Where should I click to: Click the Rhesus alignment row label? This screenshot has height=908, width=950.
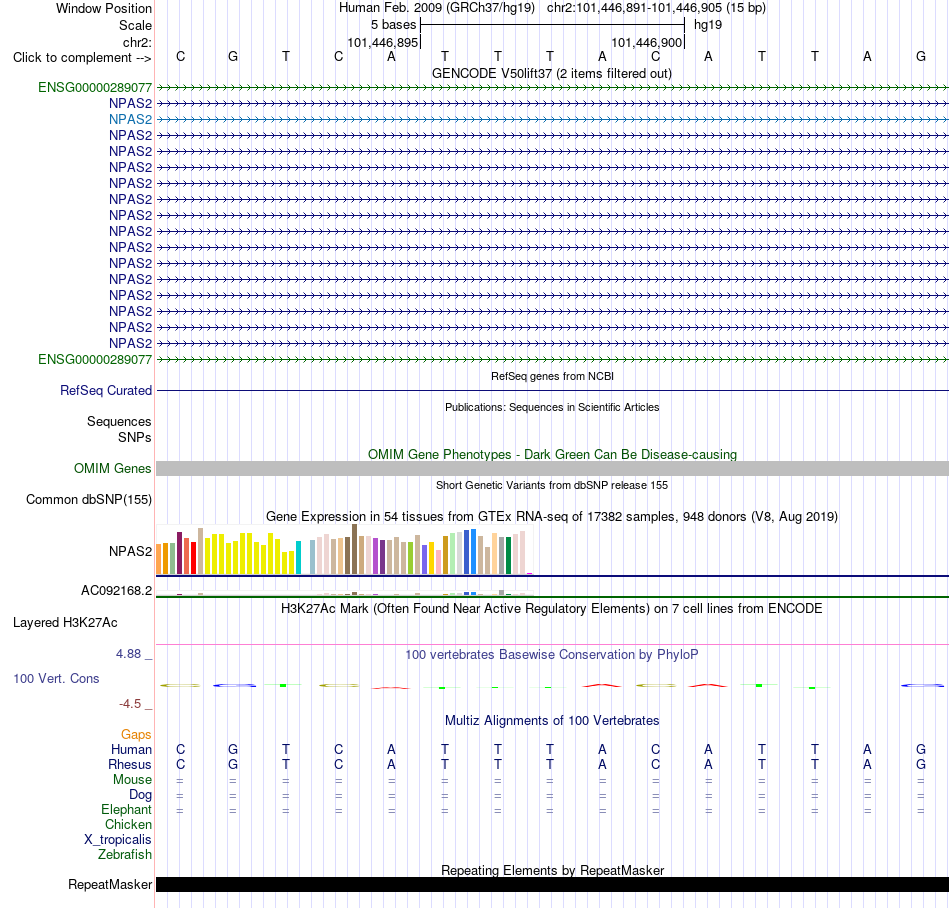[x=130, y=765]
